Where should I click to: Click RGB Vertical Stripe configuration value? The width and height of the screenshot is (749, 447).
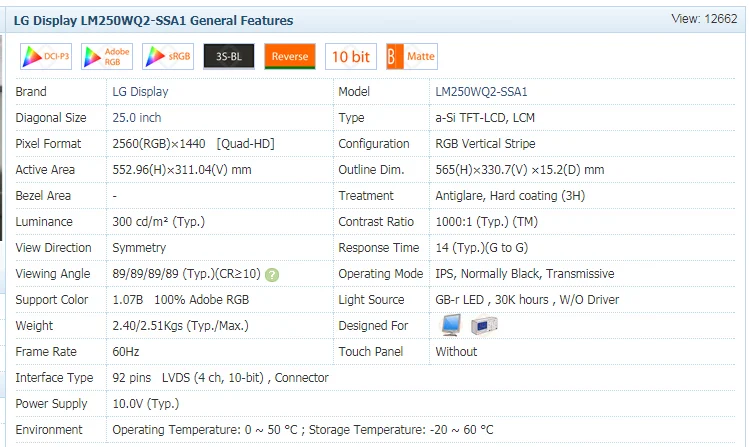485,144
